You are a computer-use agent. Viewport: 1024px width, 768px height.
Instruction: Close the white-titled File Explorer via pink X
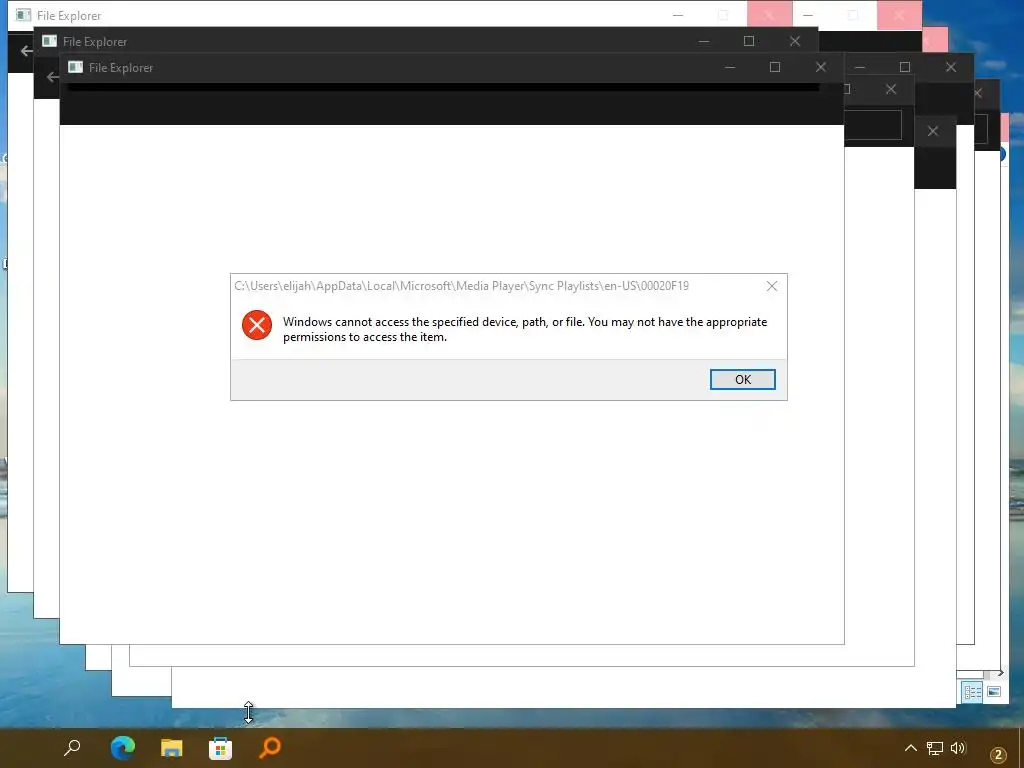[x=769, y=15]
